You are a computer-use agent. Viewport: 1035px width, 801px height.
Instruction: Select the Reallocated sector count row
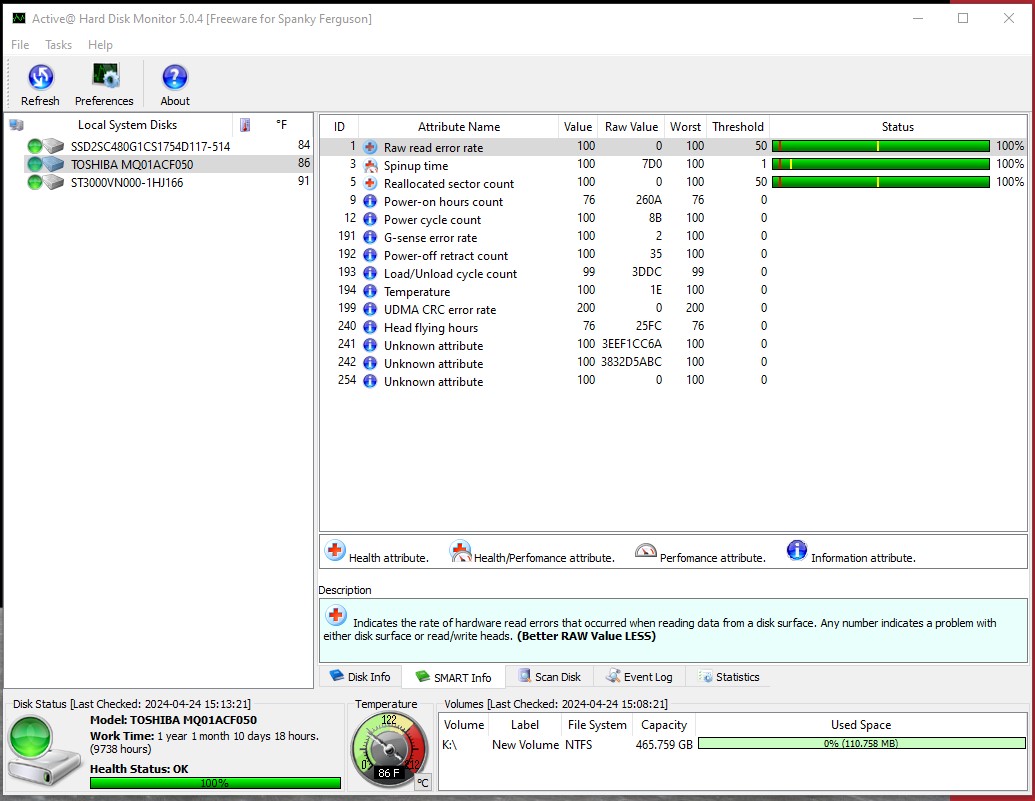(x=448, y=183)
